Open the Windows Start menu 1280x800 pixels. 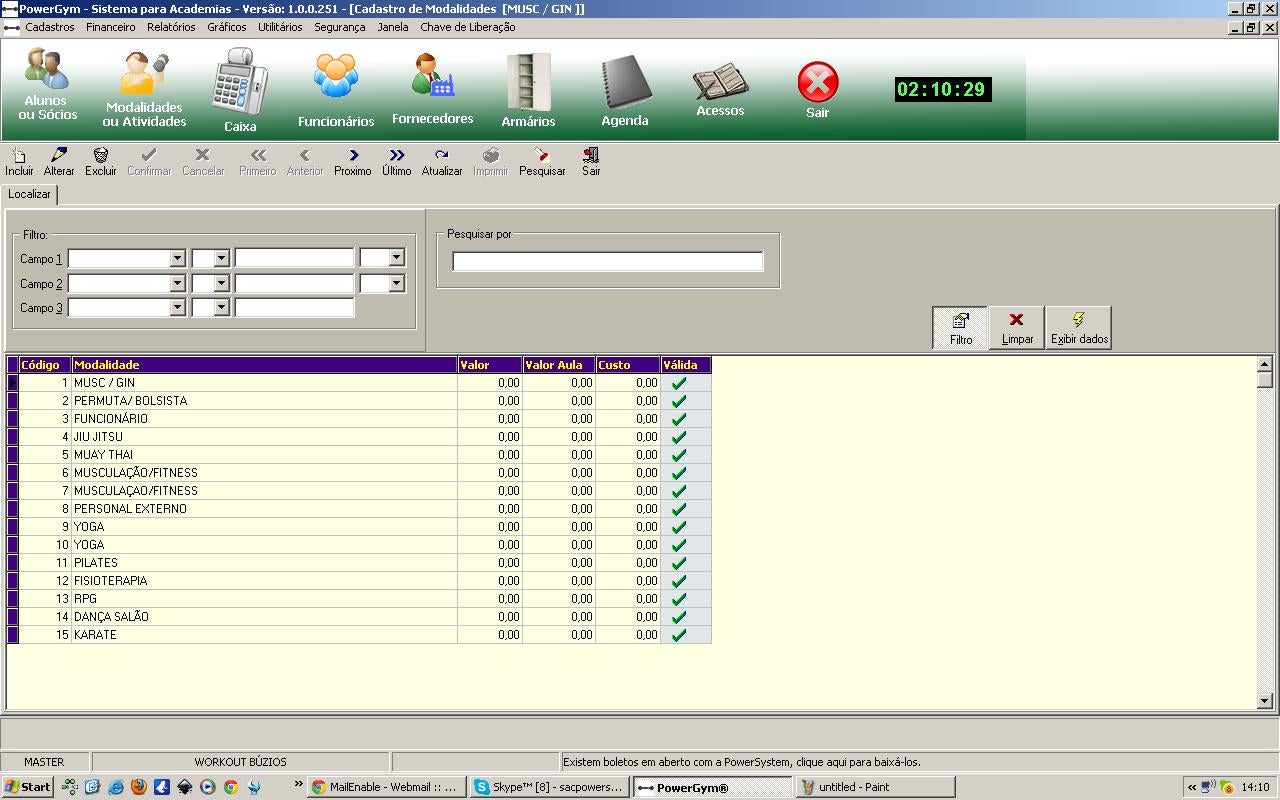[27, 787]
